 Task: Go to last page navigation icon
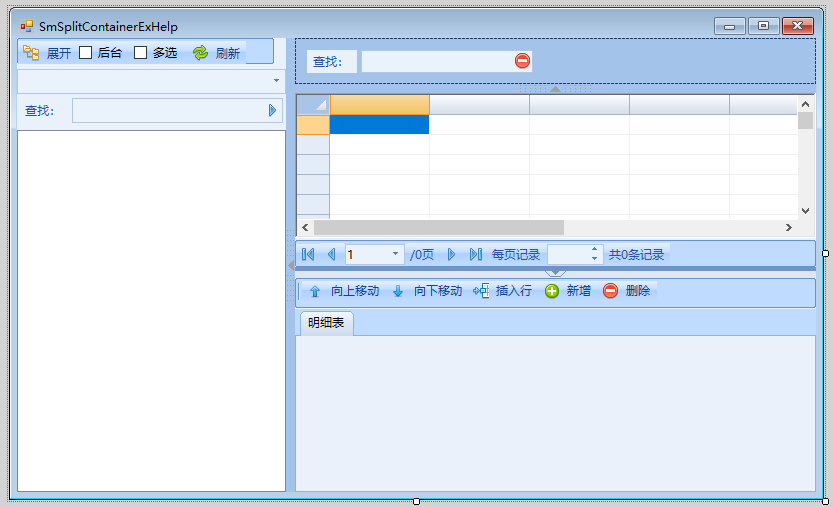475,255
